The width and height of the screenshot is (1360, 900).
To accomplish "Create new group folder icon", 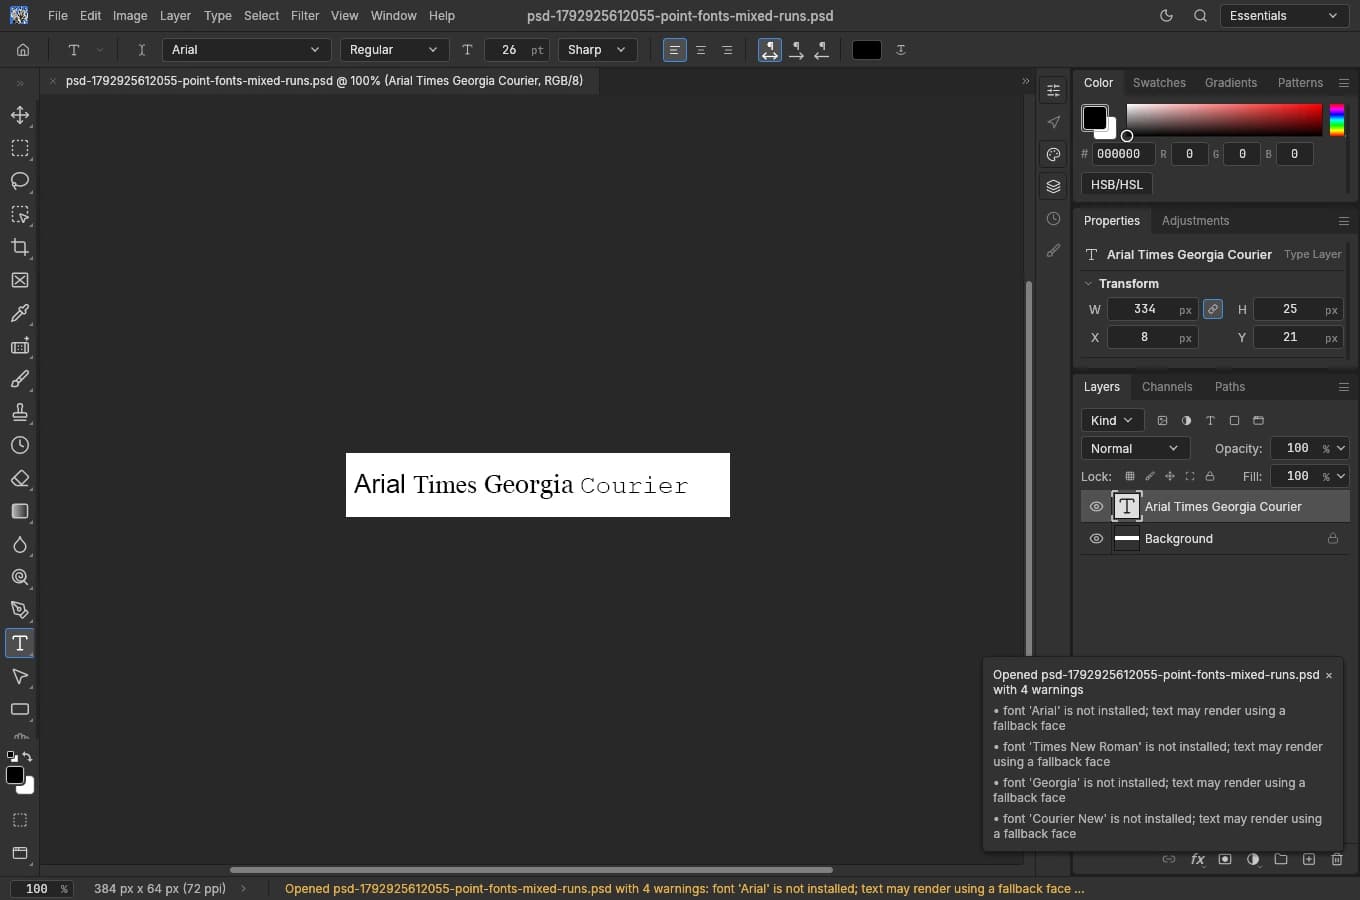I will point(1281,859).
